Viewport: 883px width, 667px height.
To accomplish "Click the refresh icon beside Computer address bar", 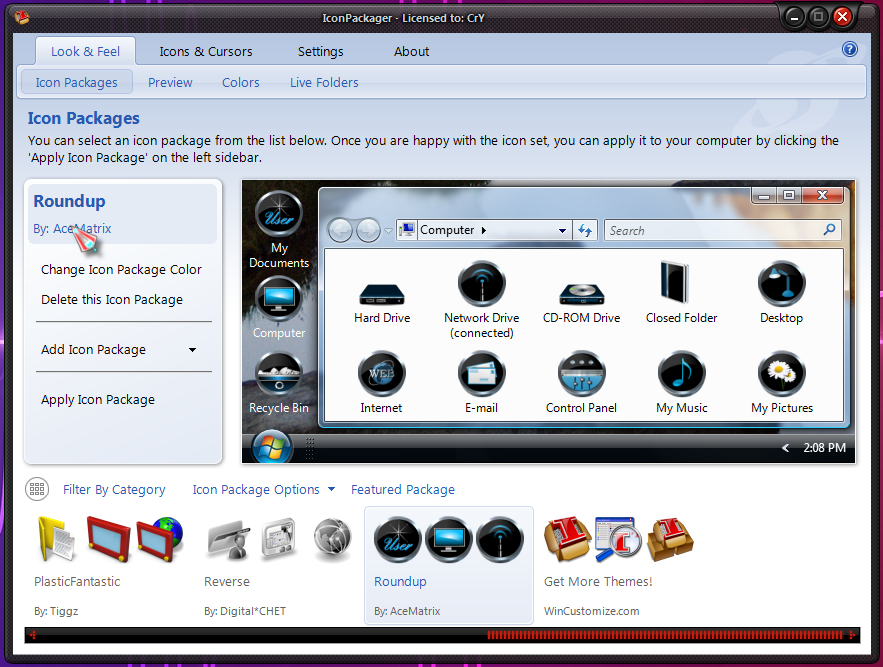I will tap(585, 230).
